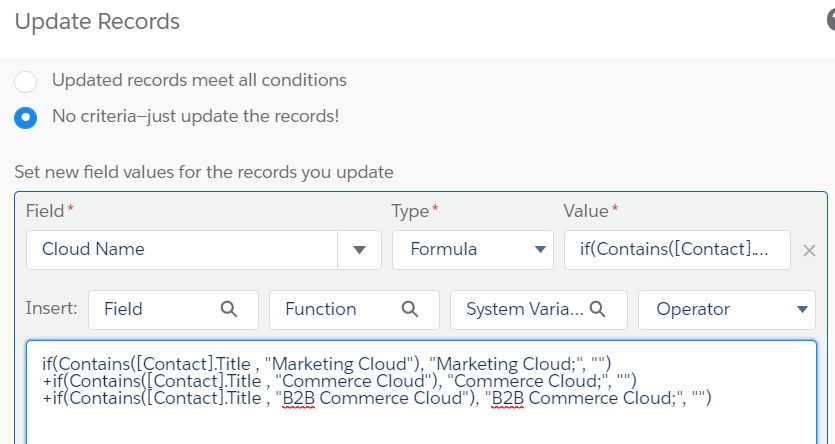Open the Cloud Name field dropdown arrow

(359, 250)
